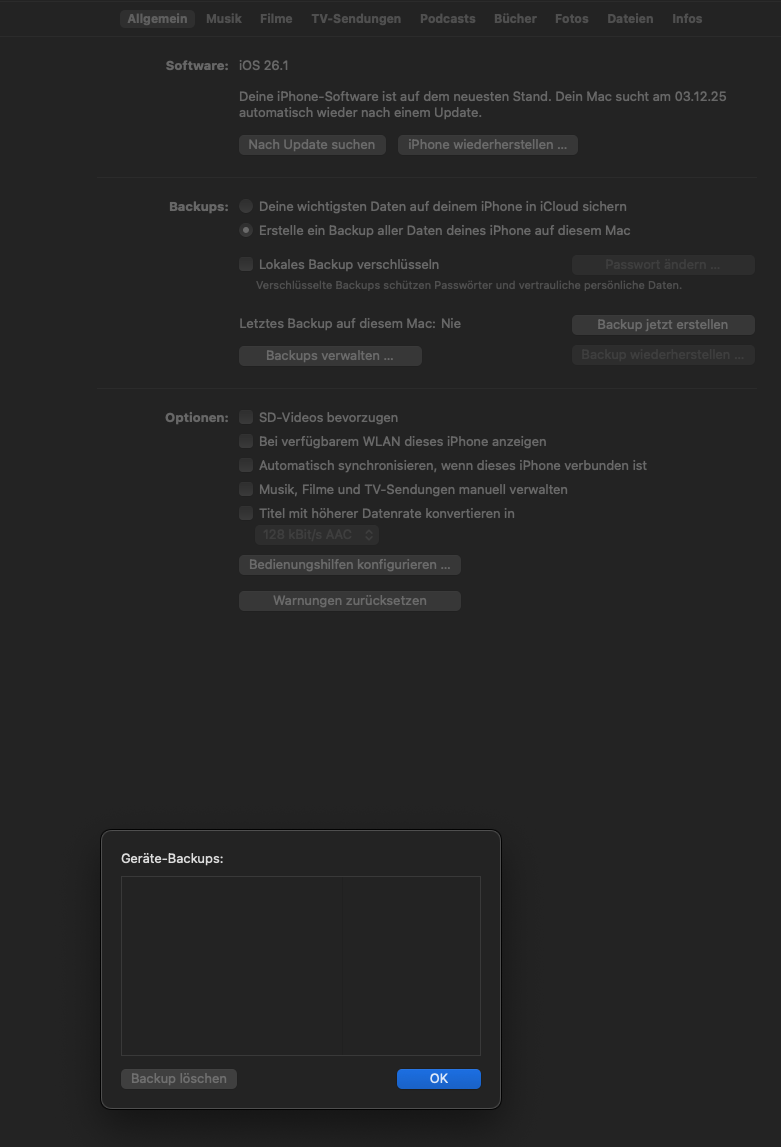Toggle Bei verfügbarem WLAN anzeigen checkbox
This screenshot has width=781, height=1147.
246,441
